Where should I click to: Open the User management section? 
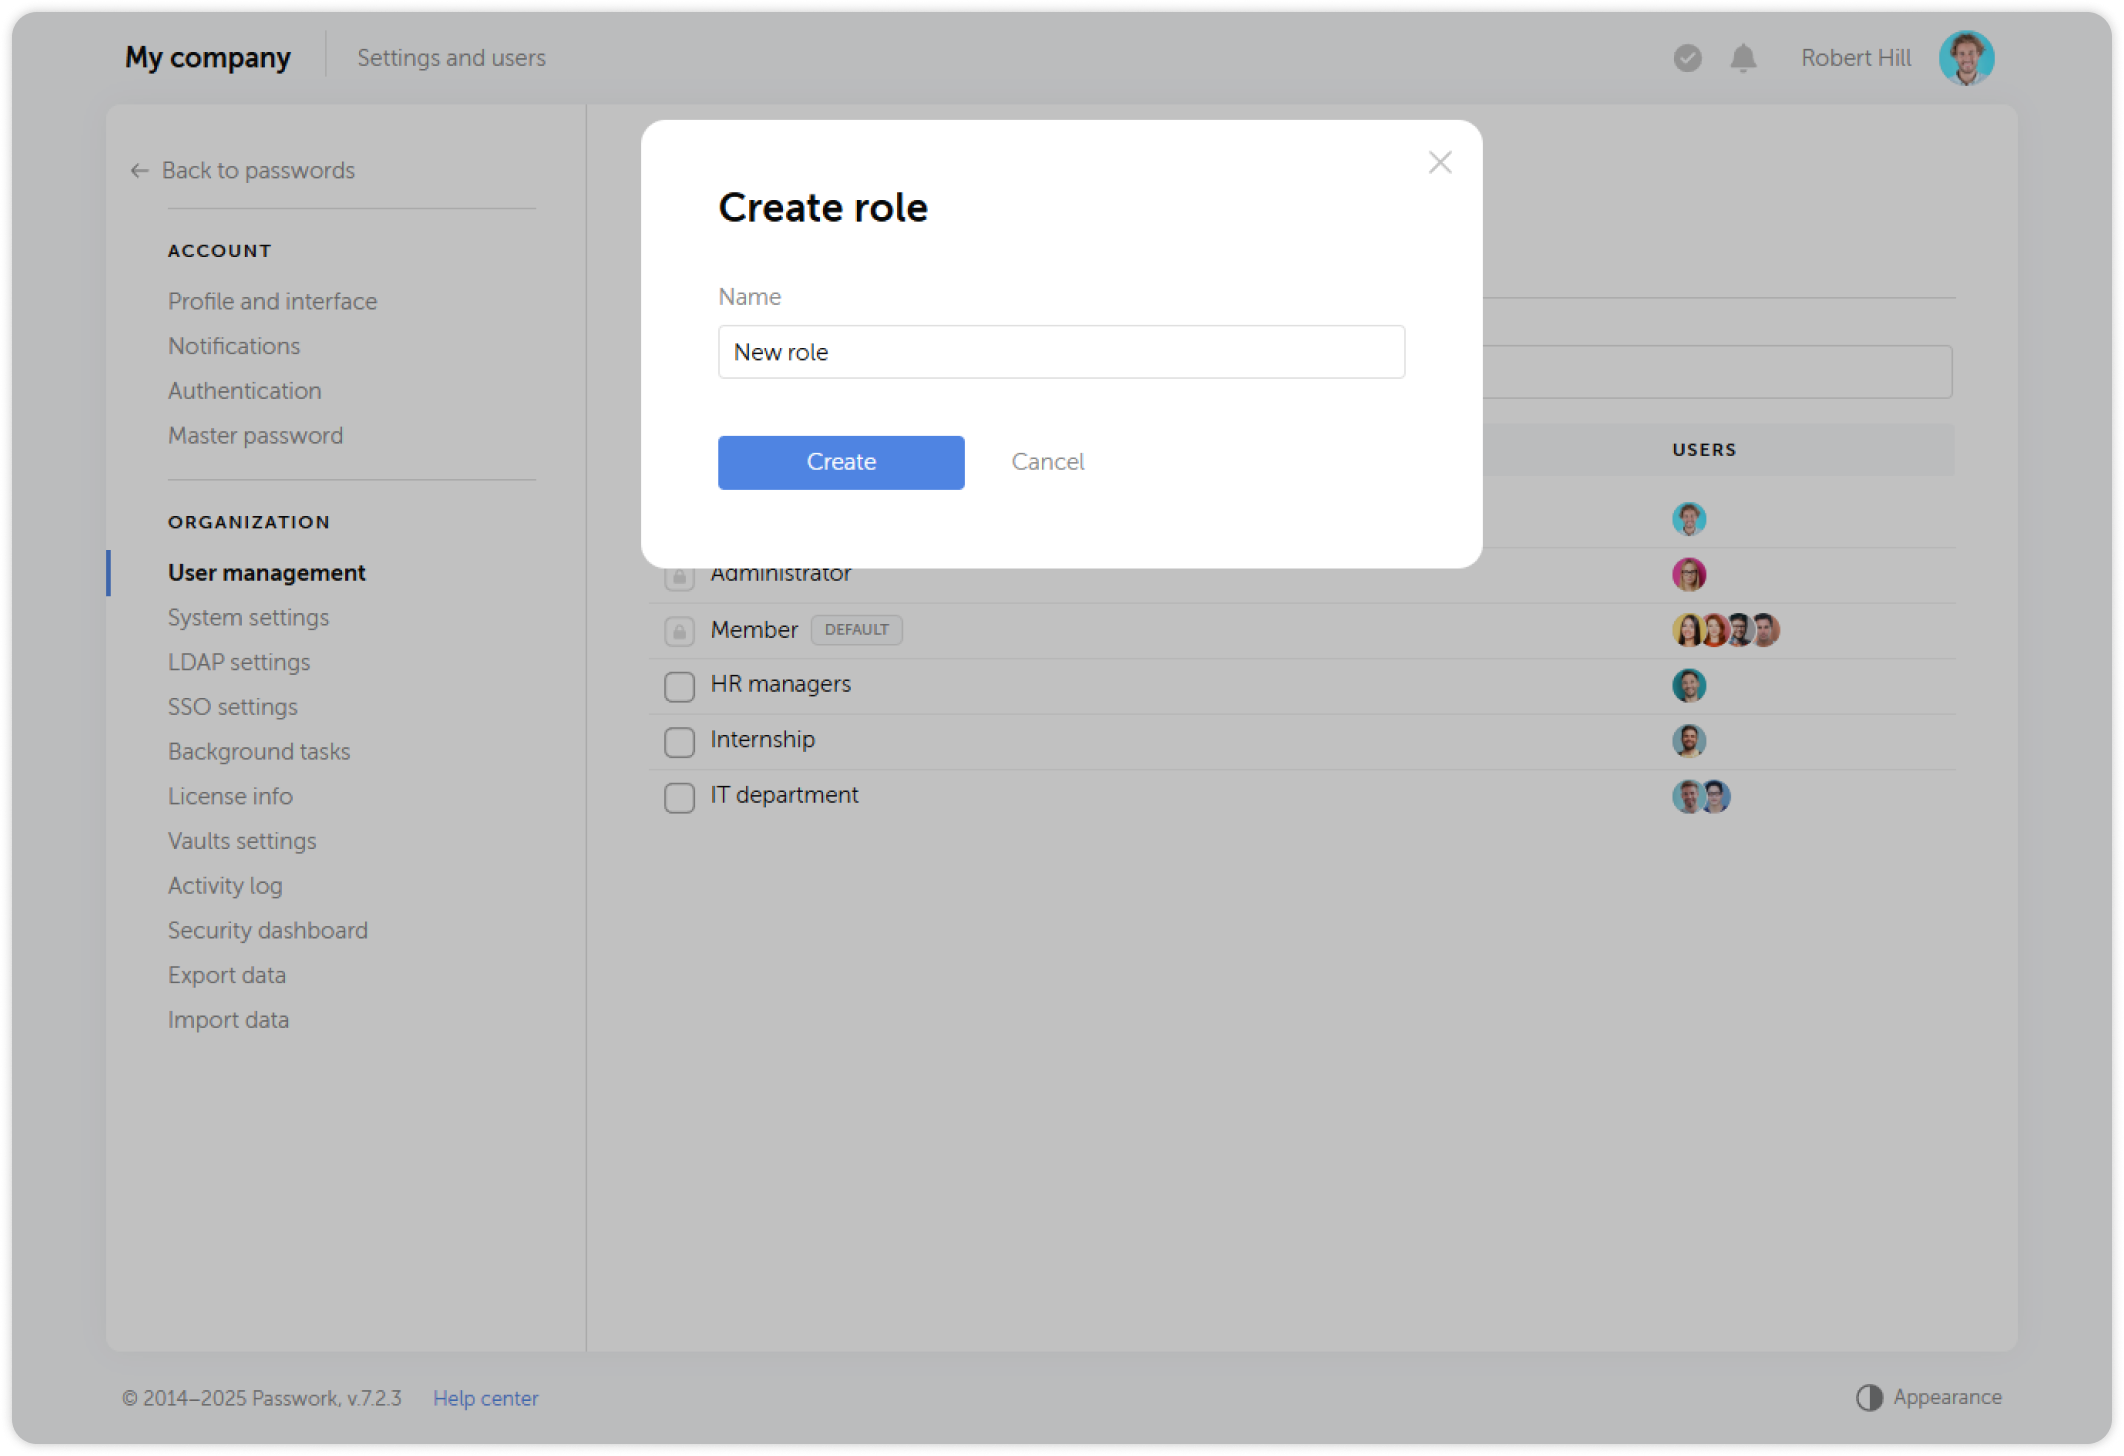click(266, 572)
